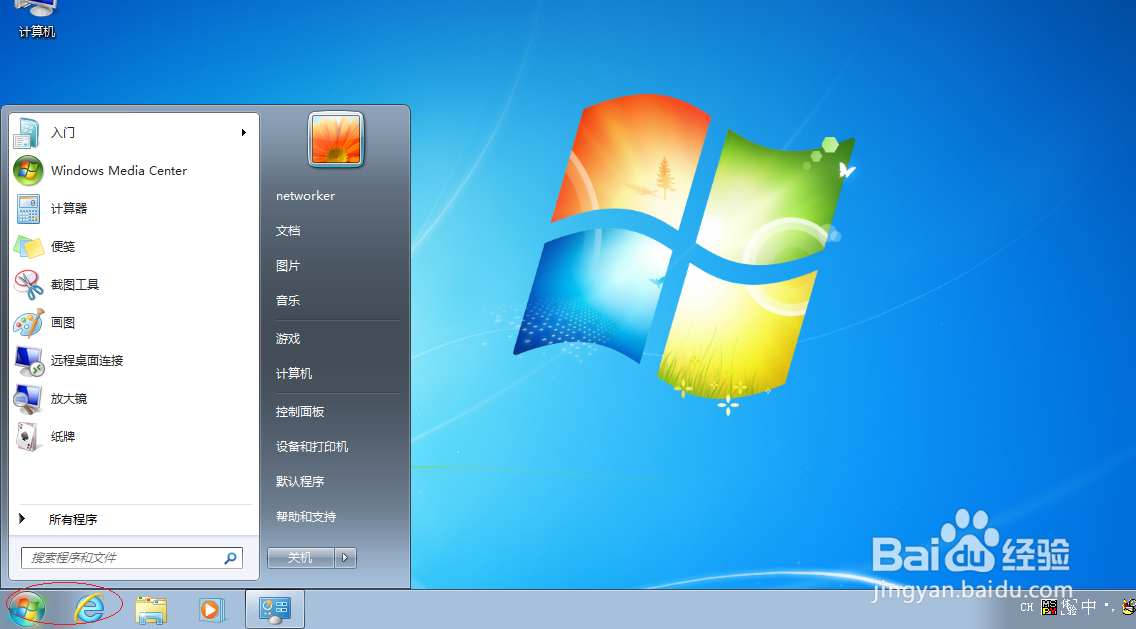Open Default Programs (默认程序)
This screenshot has width=1136, height=629.
tap(300, 482)
